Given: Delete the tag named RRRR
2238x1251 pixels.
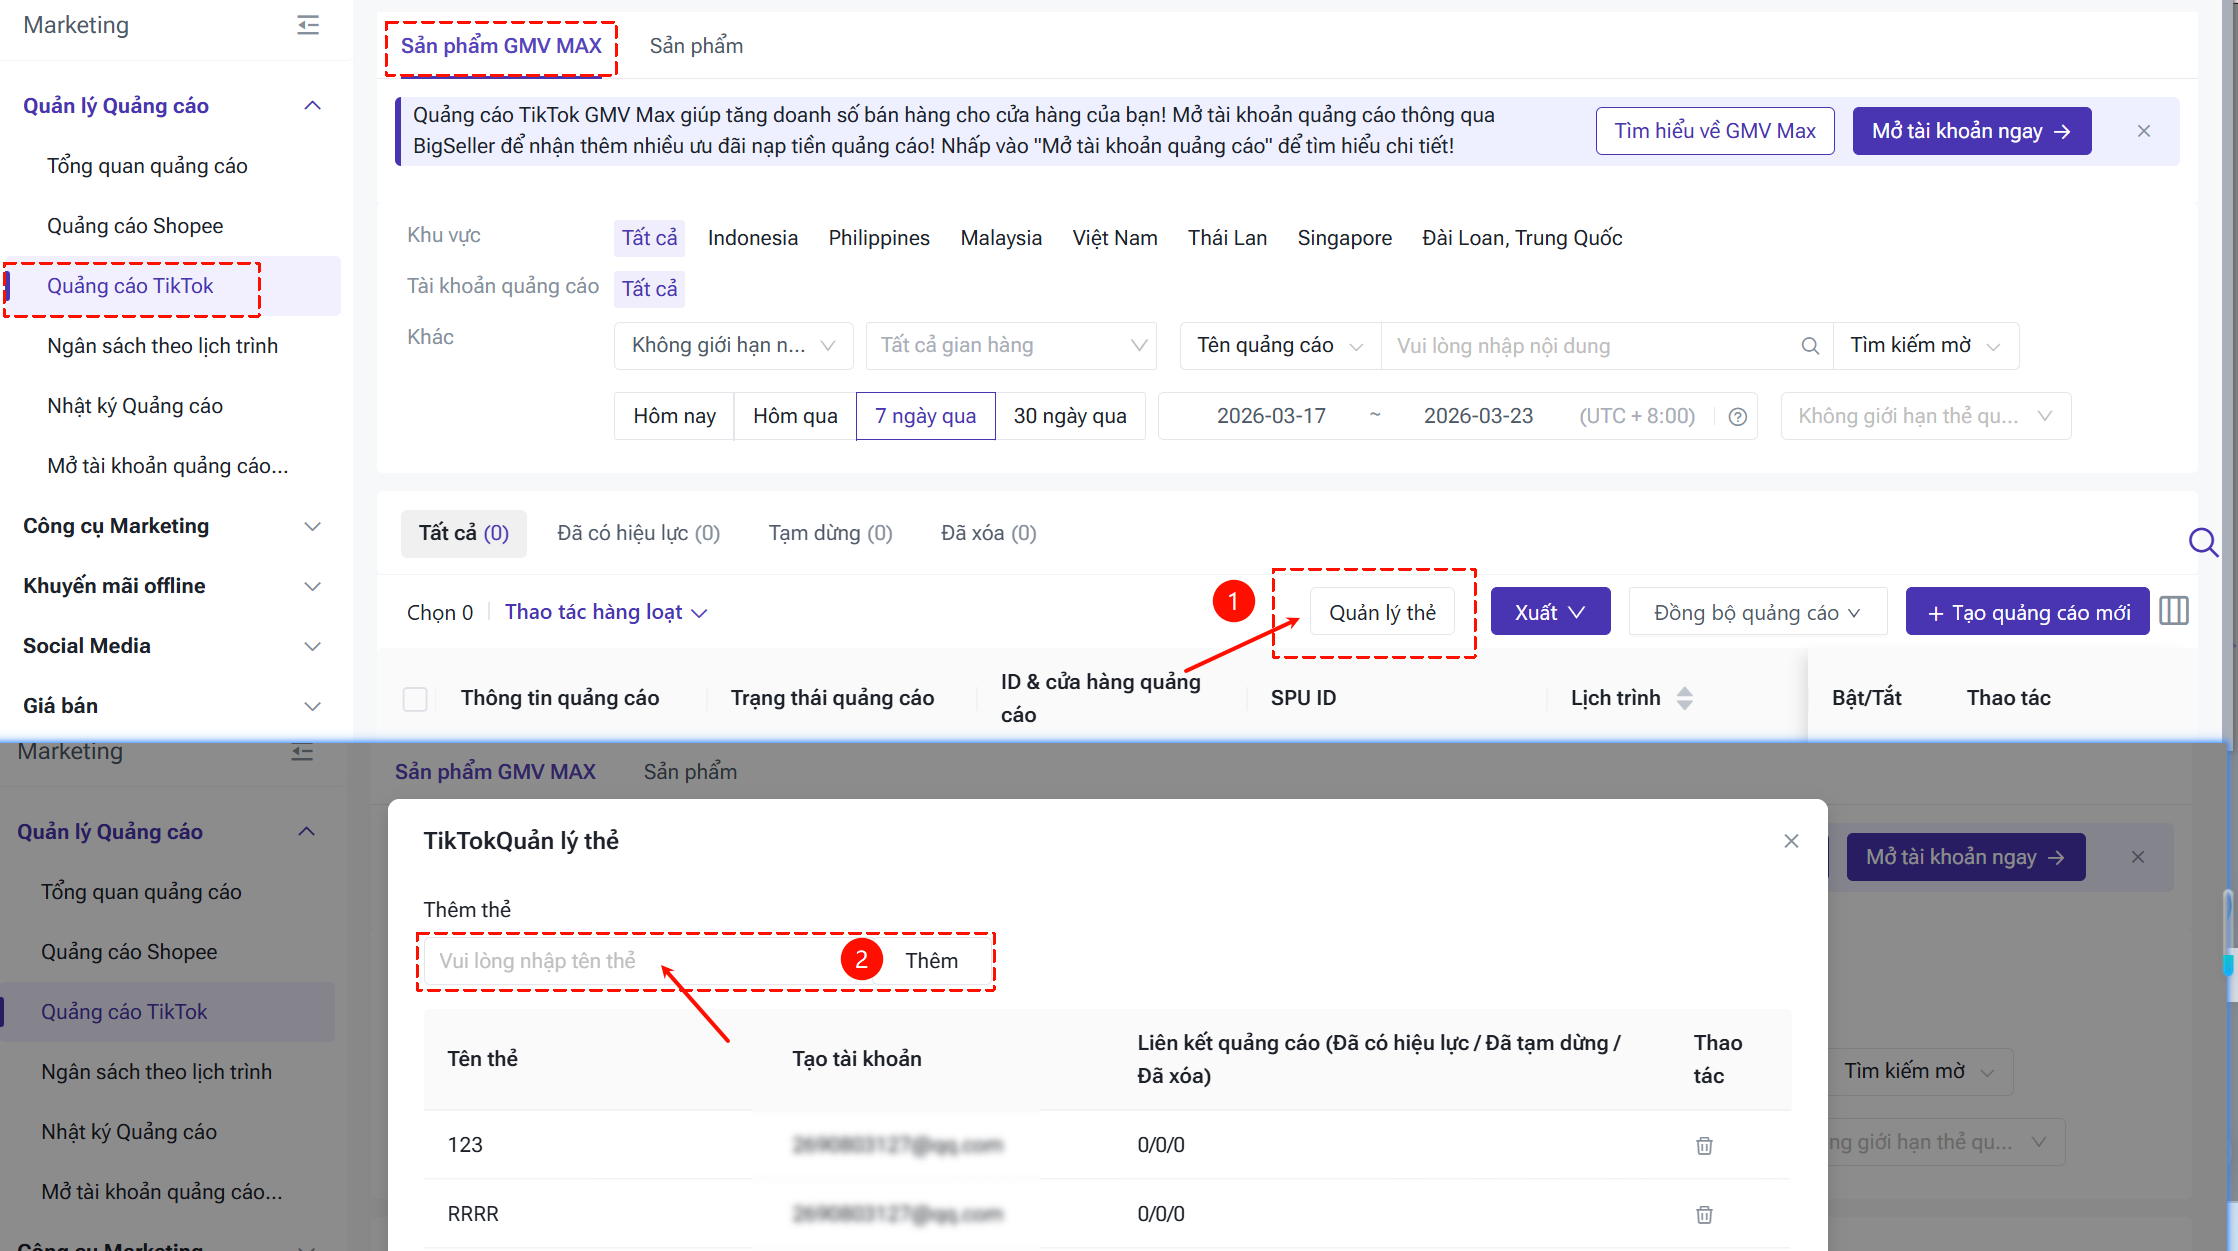Looking at the screenshot, I should tap(1704, 1214).
